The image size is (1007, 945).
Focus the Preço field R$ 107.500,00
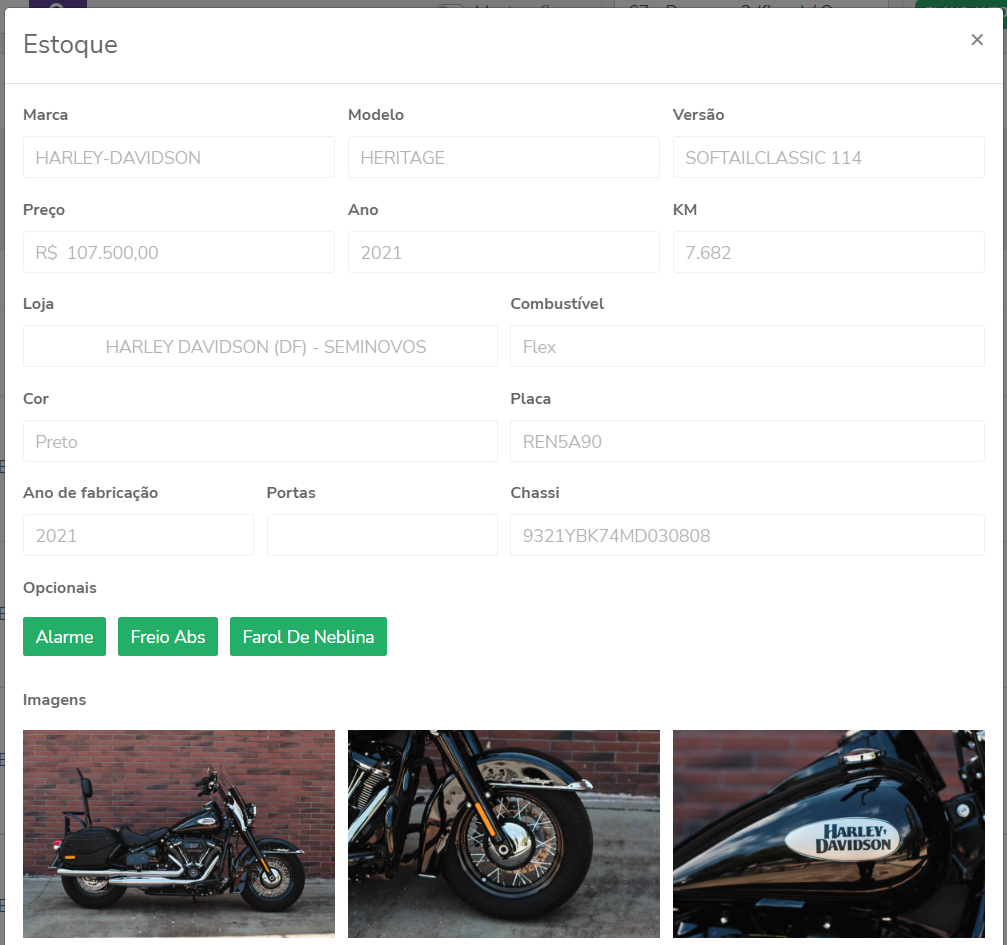click(179, 252)
